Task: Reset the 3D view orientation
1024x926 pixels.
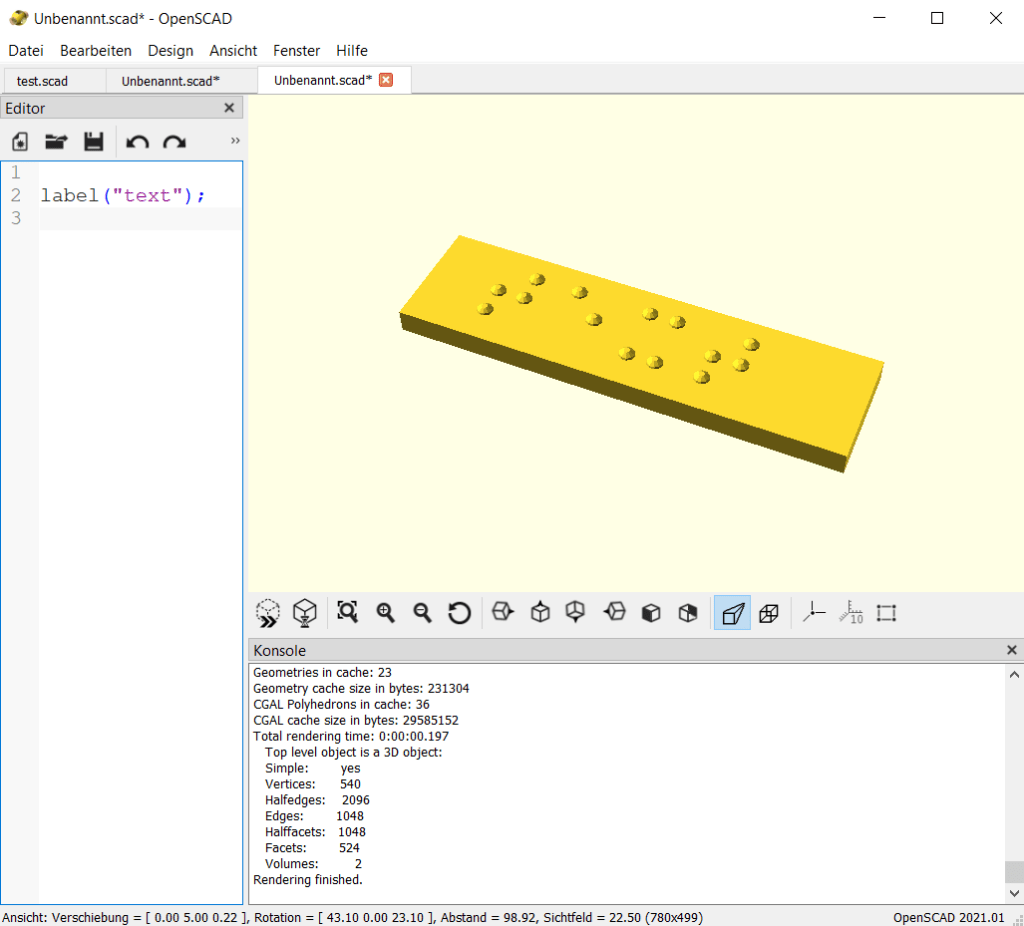Action: click(458, 612)
